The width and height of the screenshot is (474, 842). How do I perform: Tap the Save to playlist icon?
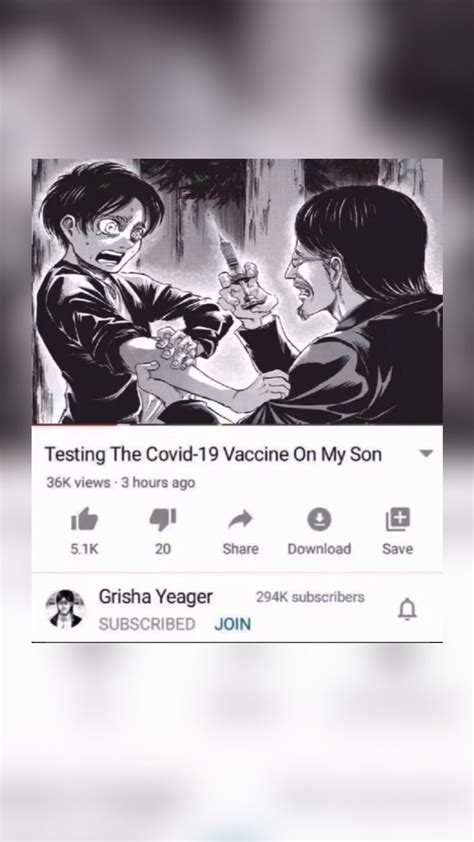click(x=398, y=519)
